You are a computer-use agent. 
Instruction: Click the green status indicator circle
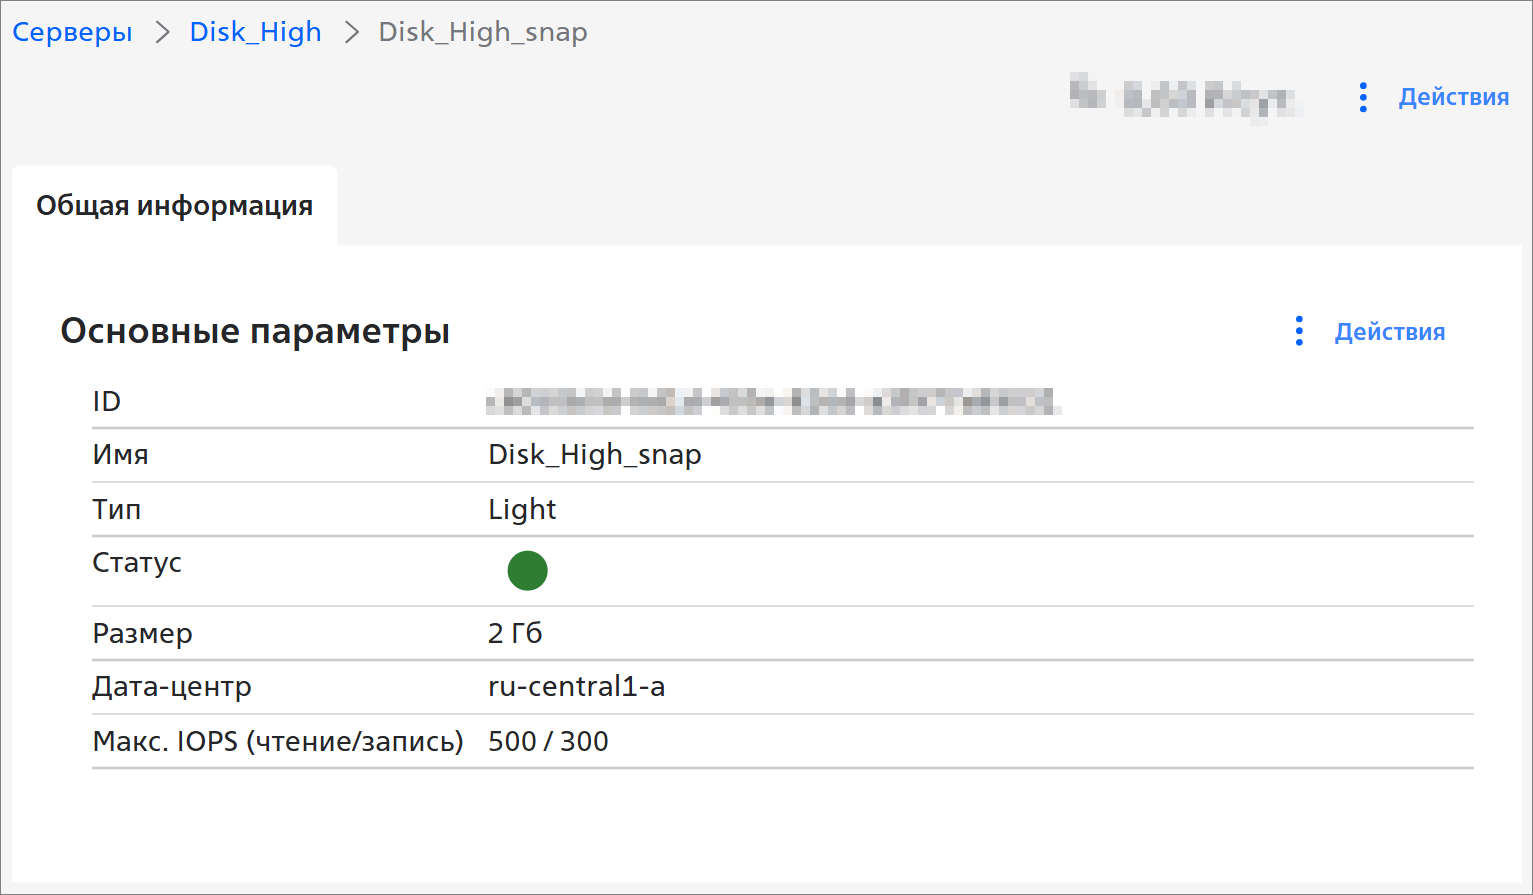tap(527, 571)
